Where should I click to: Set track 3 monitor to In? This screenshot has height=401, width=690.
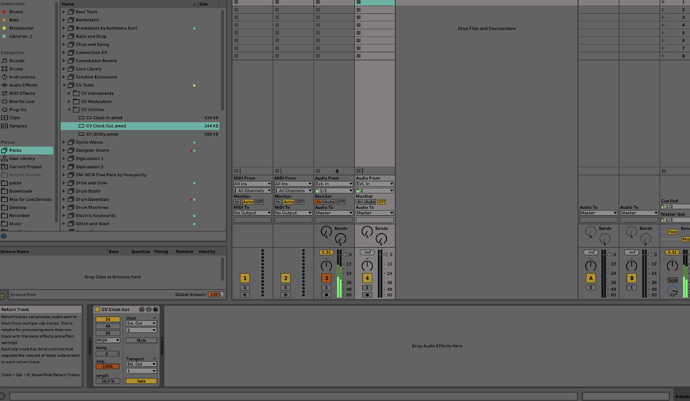pos(319,202)
